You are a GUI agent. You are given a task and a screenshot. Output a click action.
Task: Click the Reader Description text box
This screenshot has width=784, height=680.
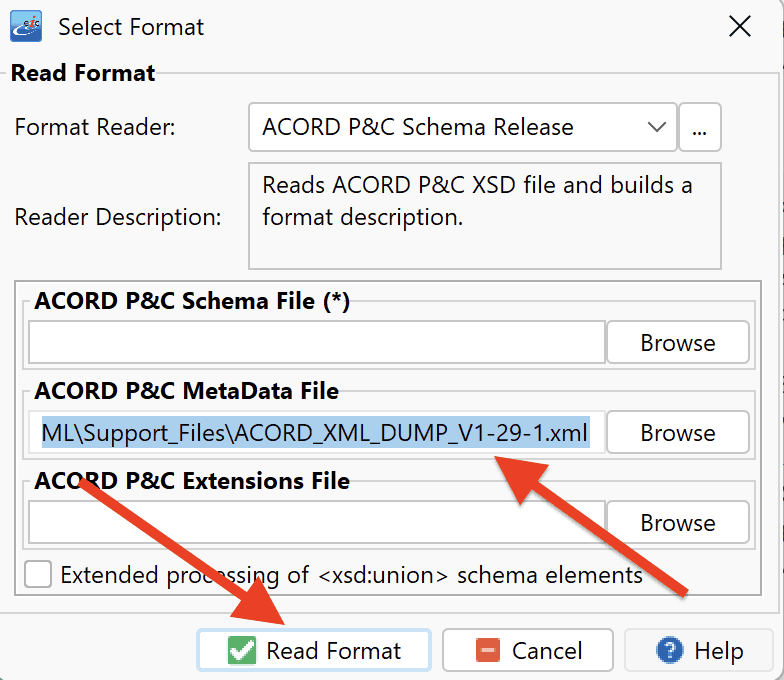tap(484, 216)
